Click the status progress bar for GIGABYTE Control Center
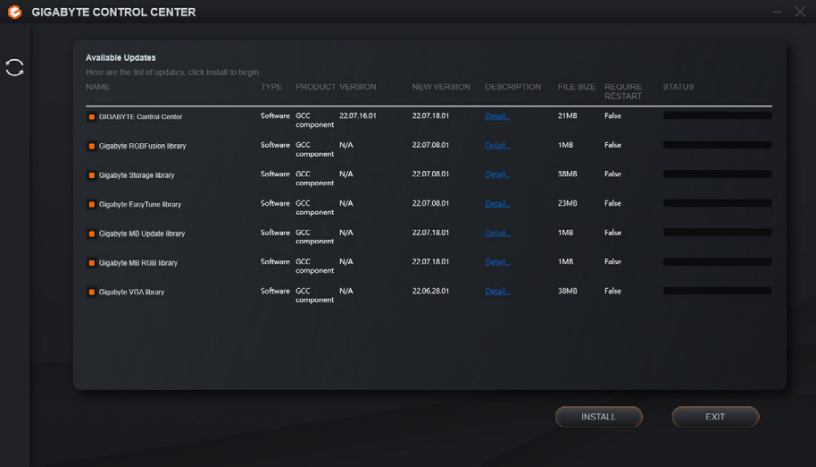Image resolution: width=816 pixels, height=467 pixels. [x=717, y=116]
